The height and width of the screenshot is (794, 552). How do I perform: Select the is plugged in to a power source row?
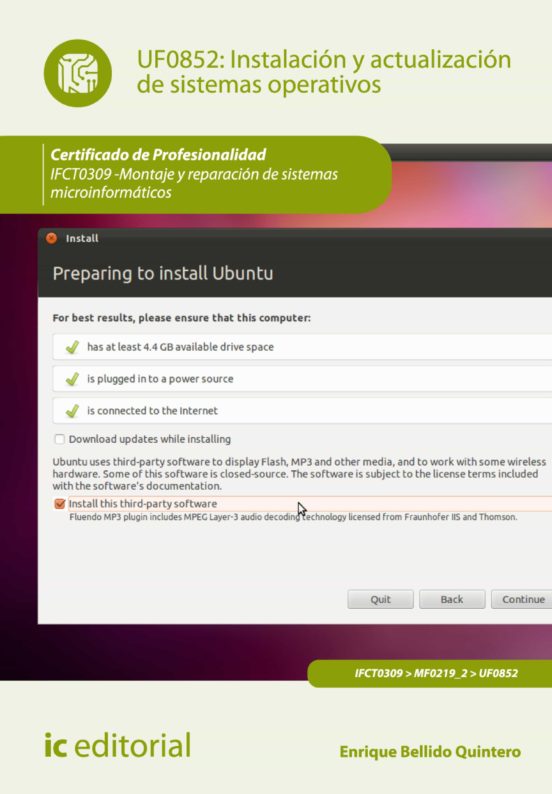(x=302, y=379)
